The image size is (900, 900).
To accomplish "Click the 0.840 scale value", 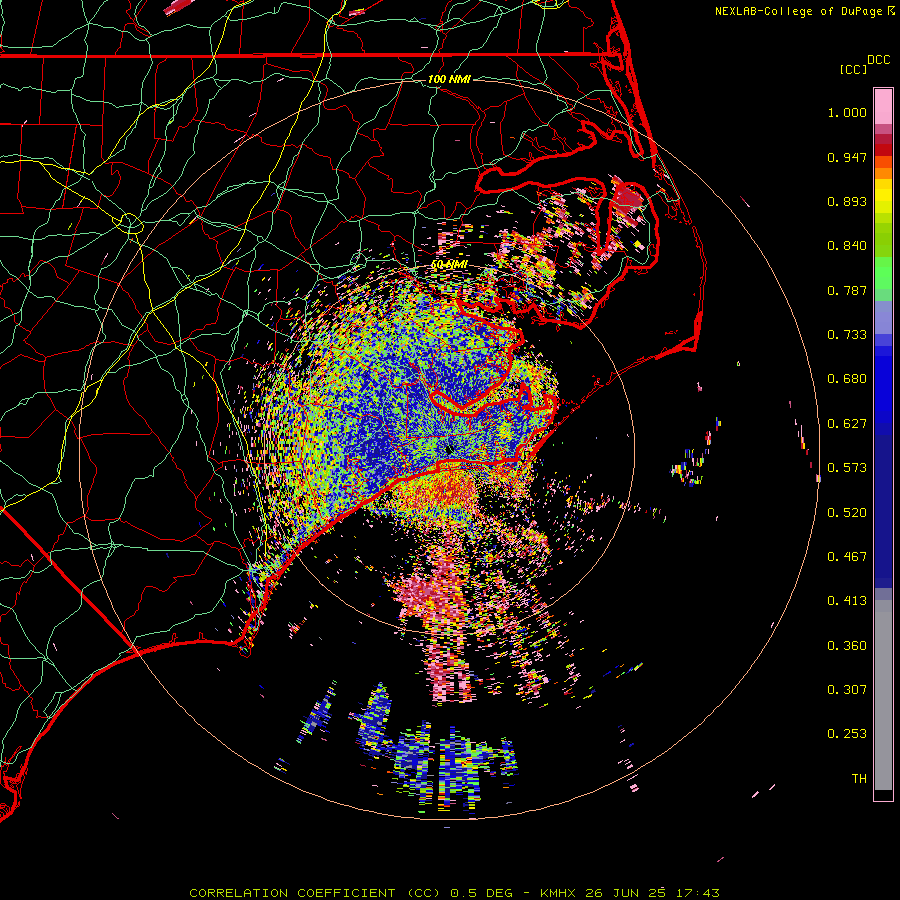I will point(847,246).
